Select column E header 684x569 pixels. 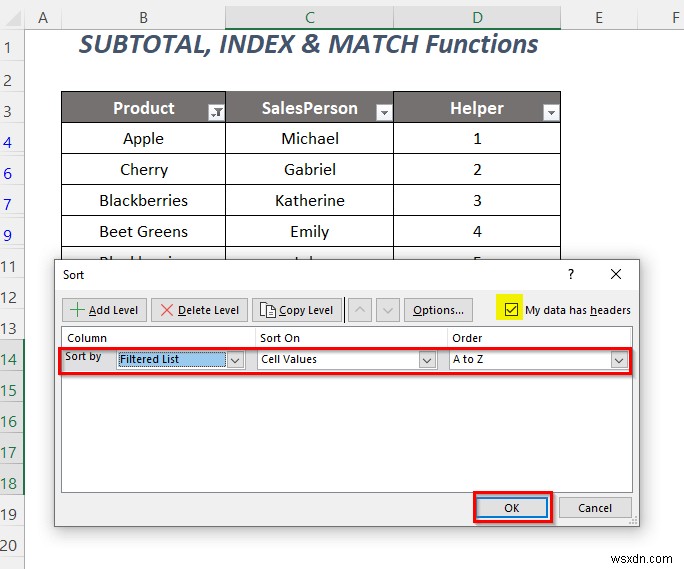[x=599, y=17]
